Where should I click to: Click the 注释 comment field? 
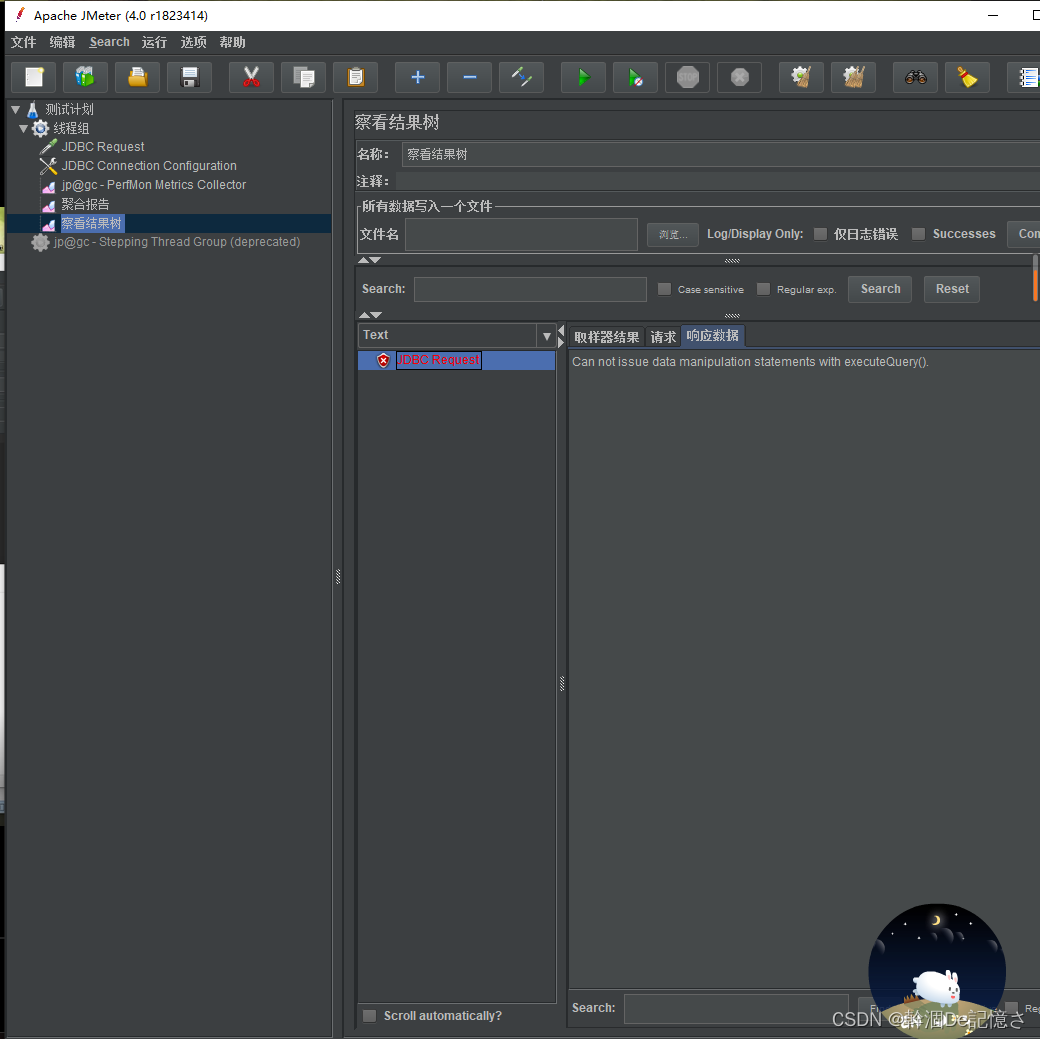click(718, 181)
